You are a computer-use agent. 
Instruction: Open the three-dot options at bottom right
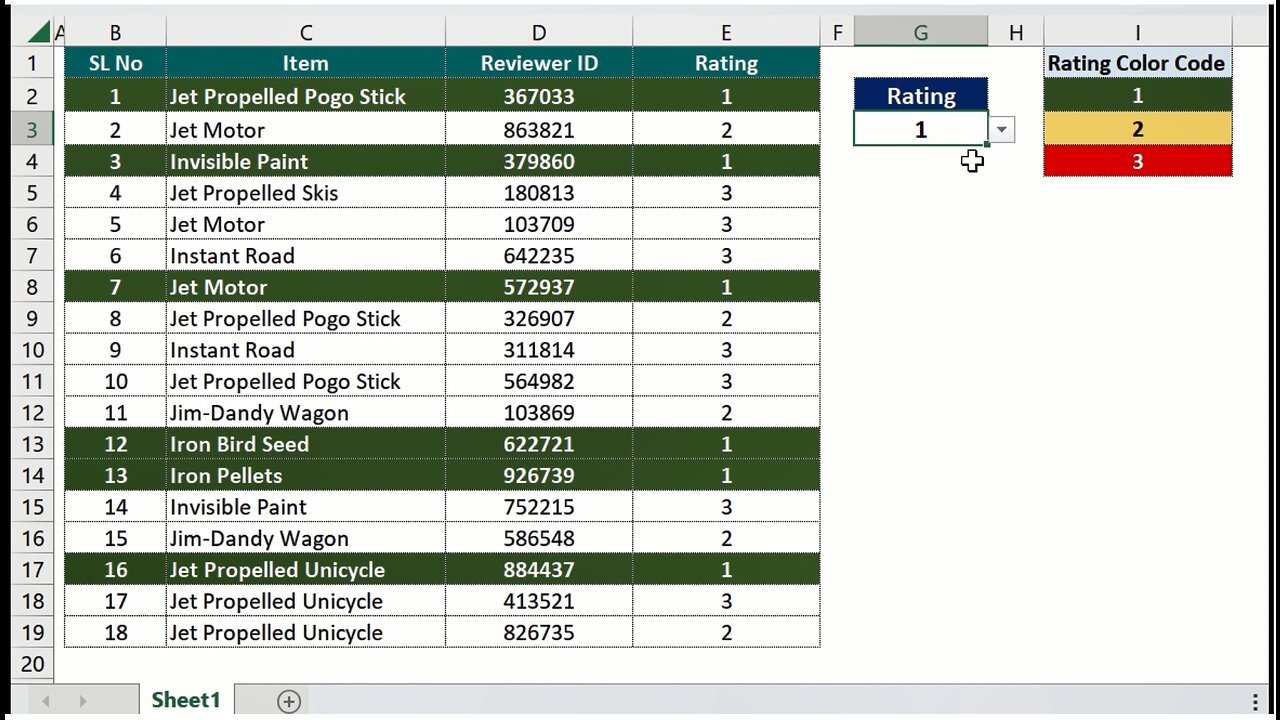pyautogui.click(x=1255, y=702)
